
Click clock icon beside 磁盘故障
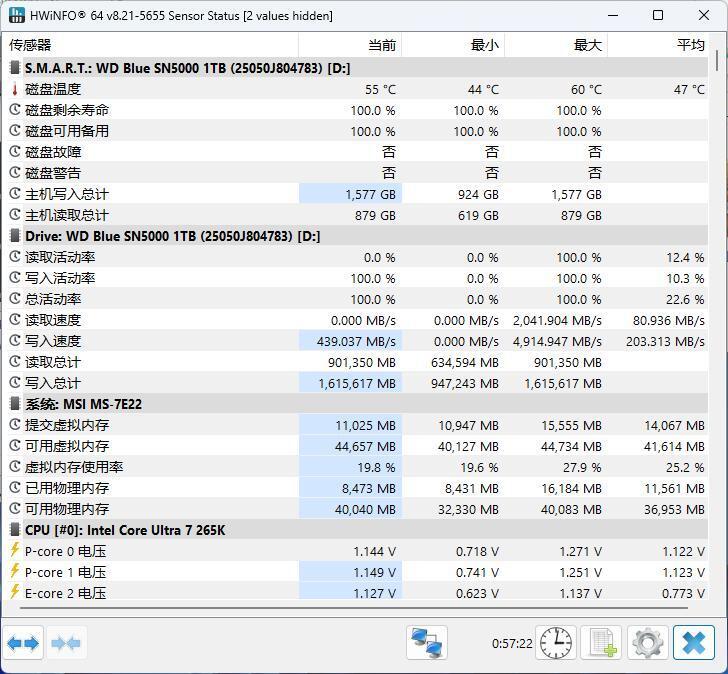pos(15,152)
